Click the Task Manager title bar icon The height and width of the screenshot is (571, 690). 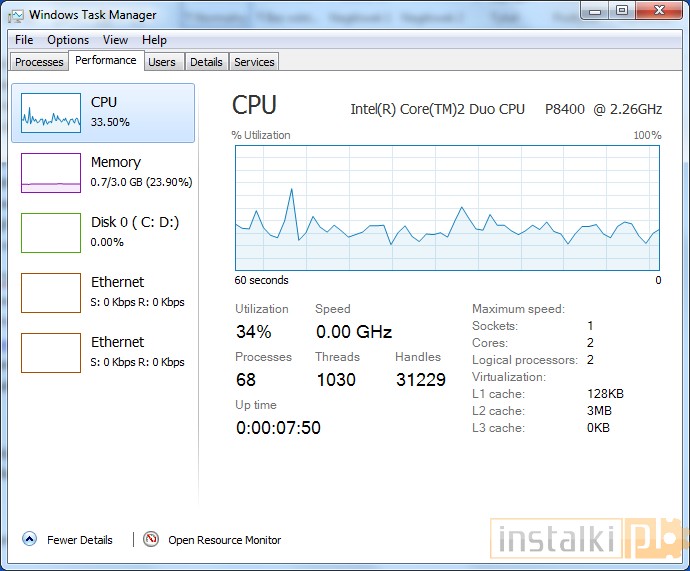click(x=16, y=16)
